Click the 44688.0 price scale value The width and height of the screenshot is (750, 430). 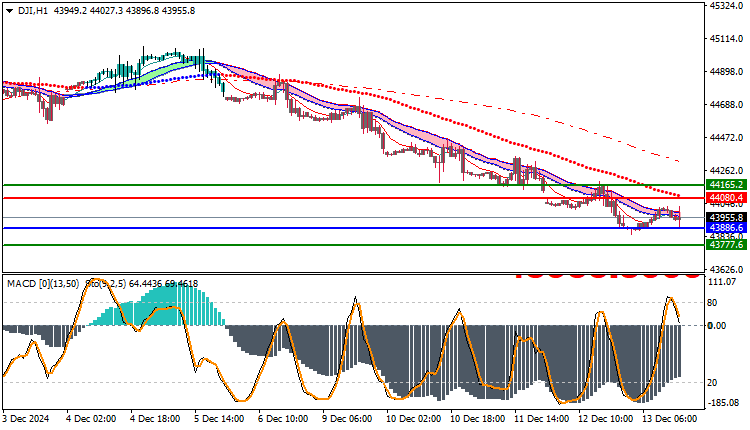tap(727, 105)
